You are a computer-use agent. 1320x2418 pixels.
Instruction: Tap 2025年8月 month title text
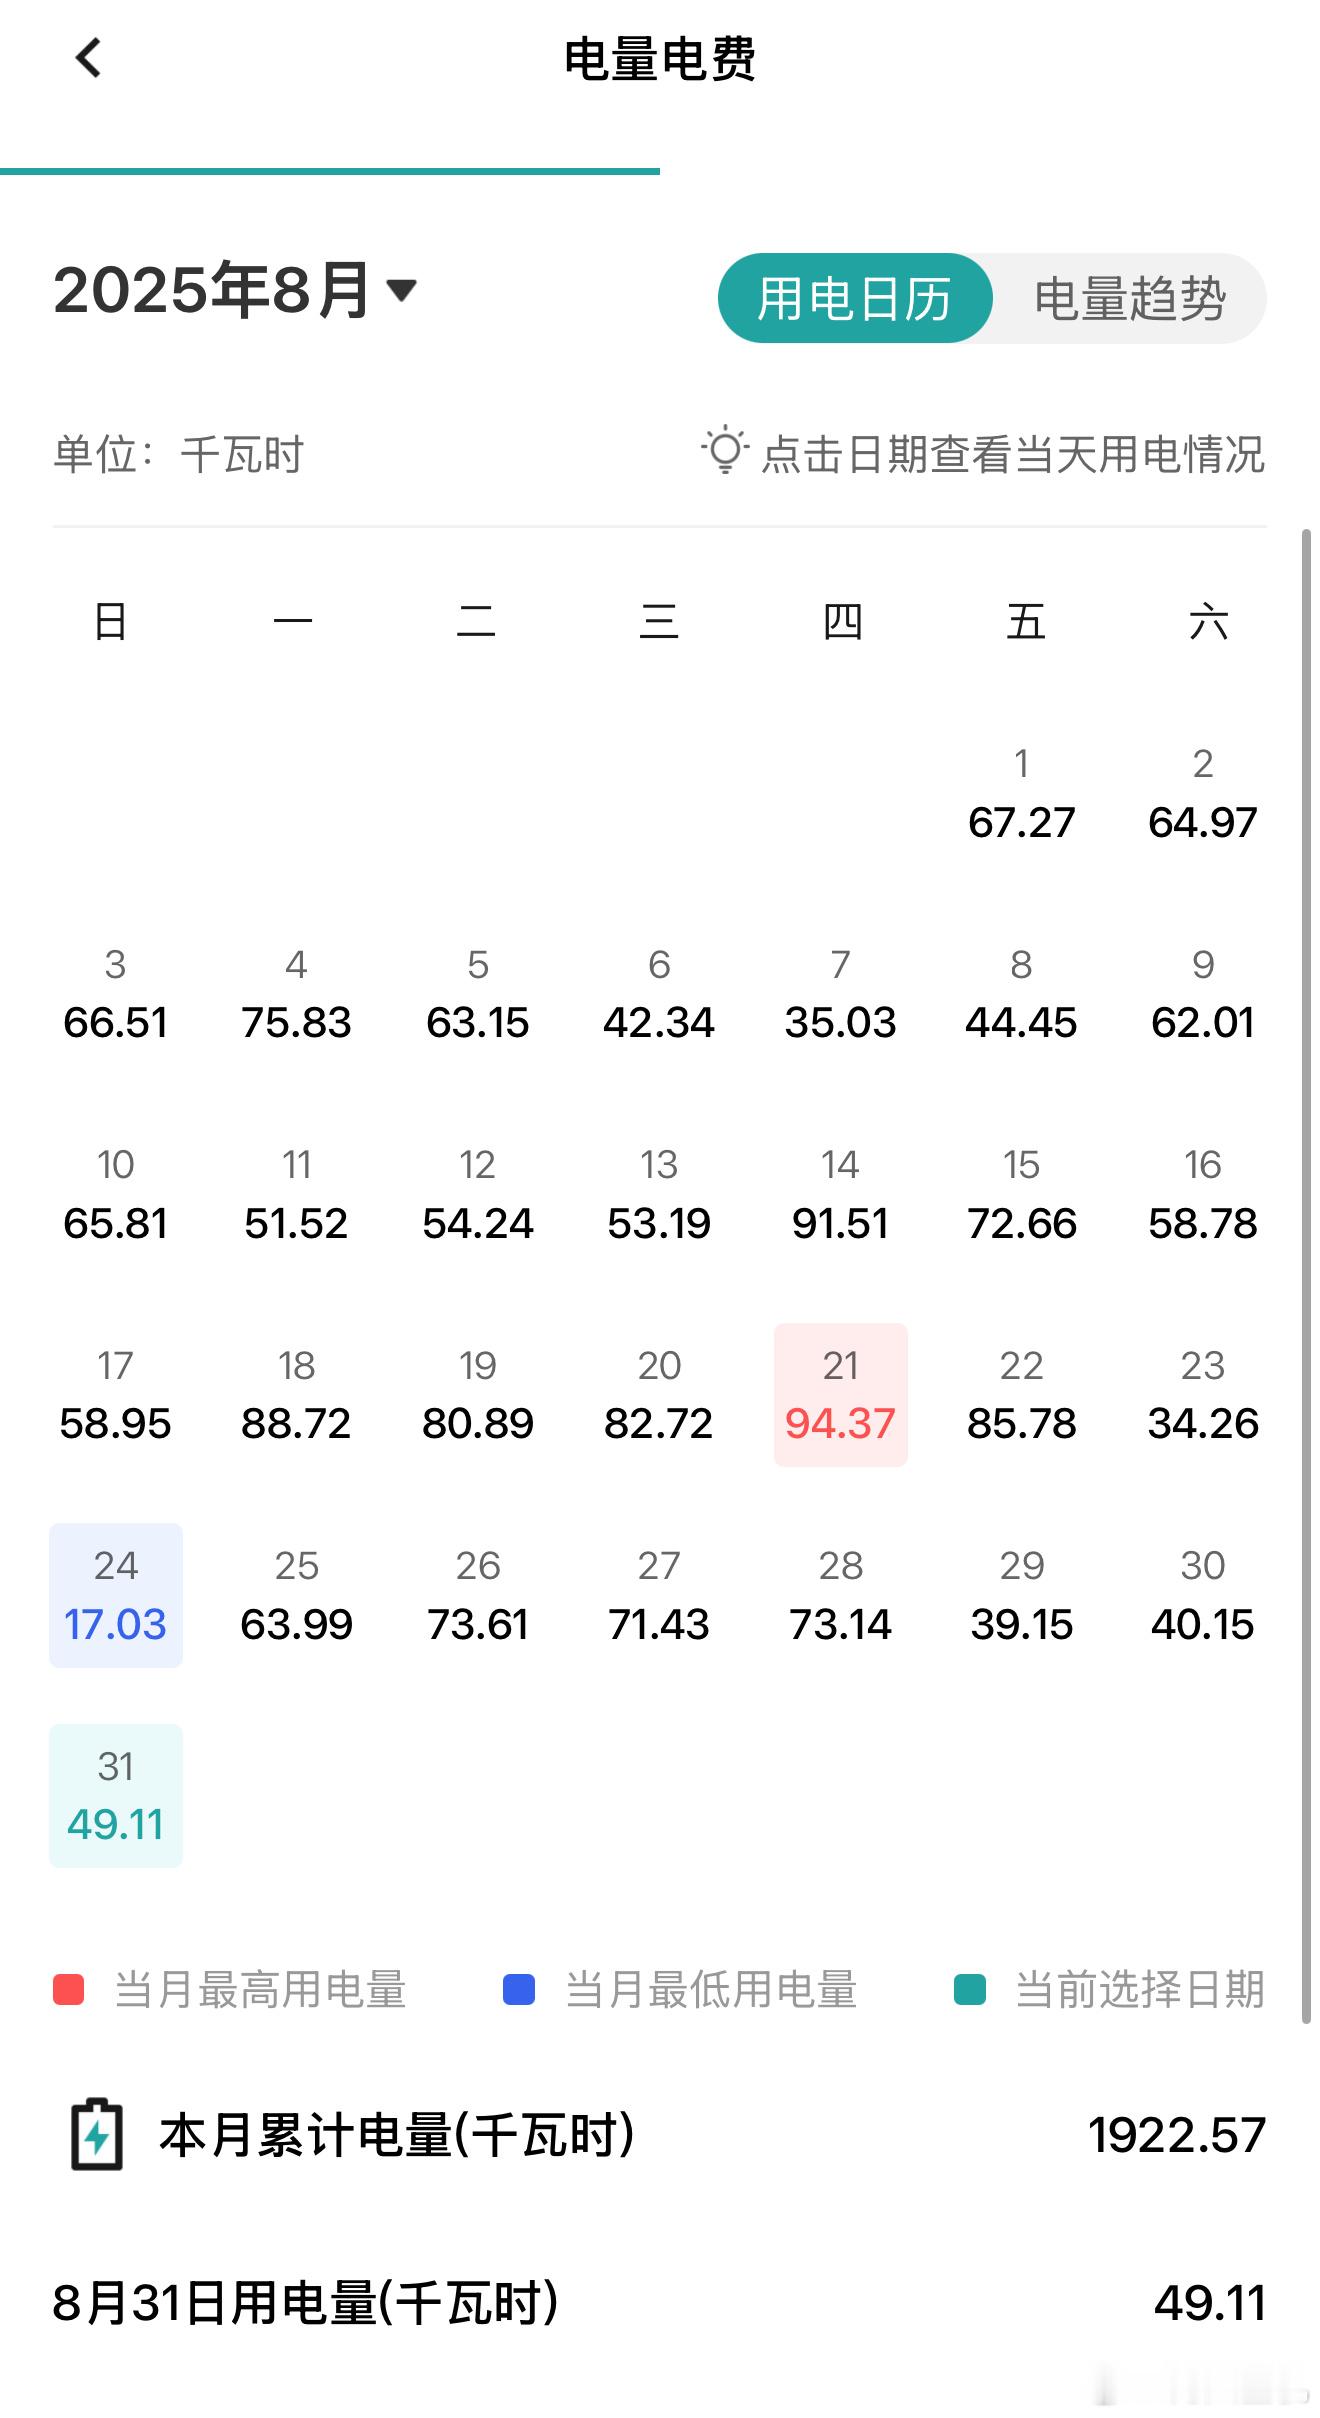pyautogui.click(x=212, y=291)
